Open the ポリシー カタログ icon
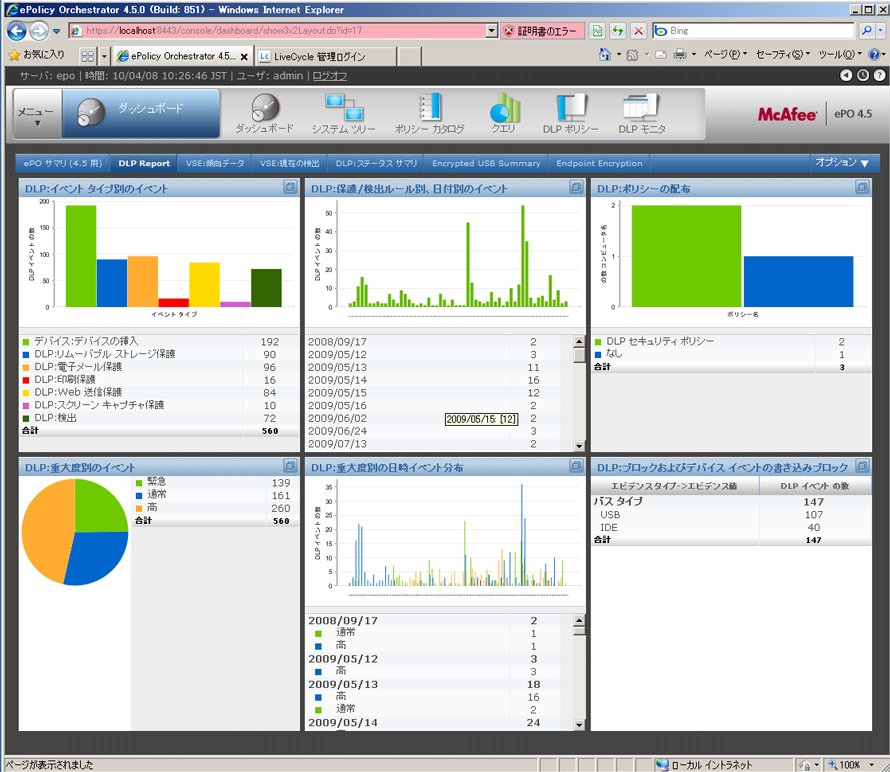890x772 pixels. point(430,114)
